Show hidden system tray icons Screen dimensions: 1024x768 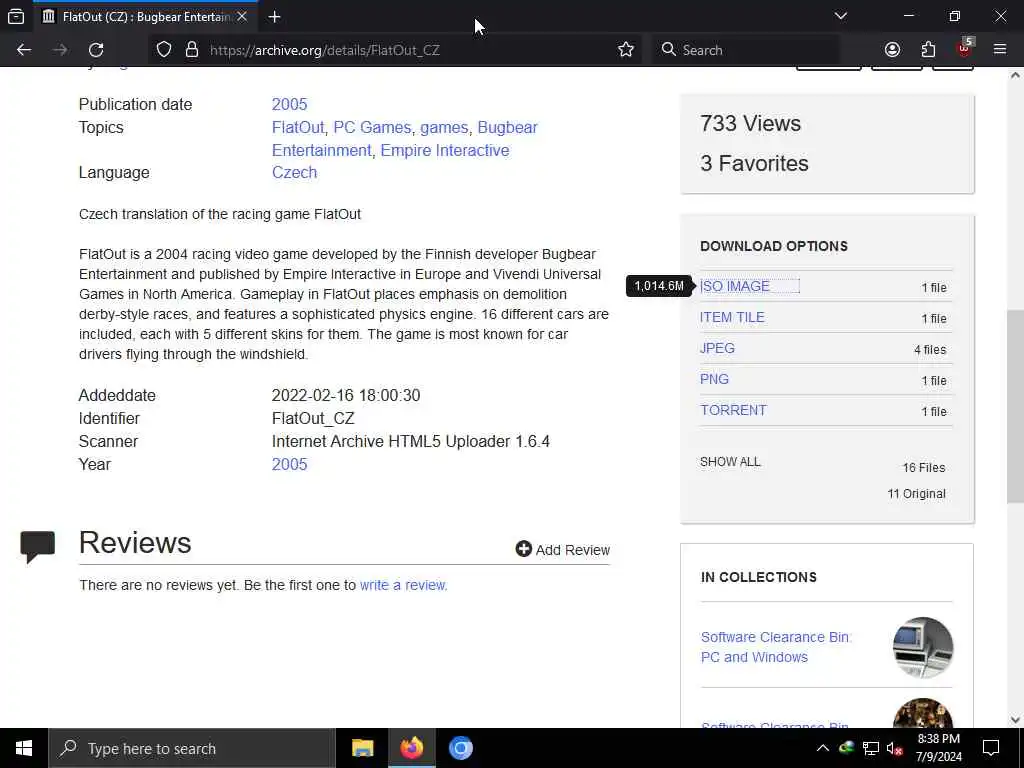(x=823, y=748)
